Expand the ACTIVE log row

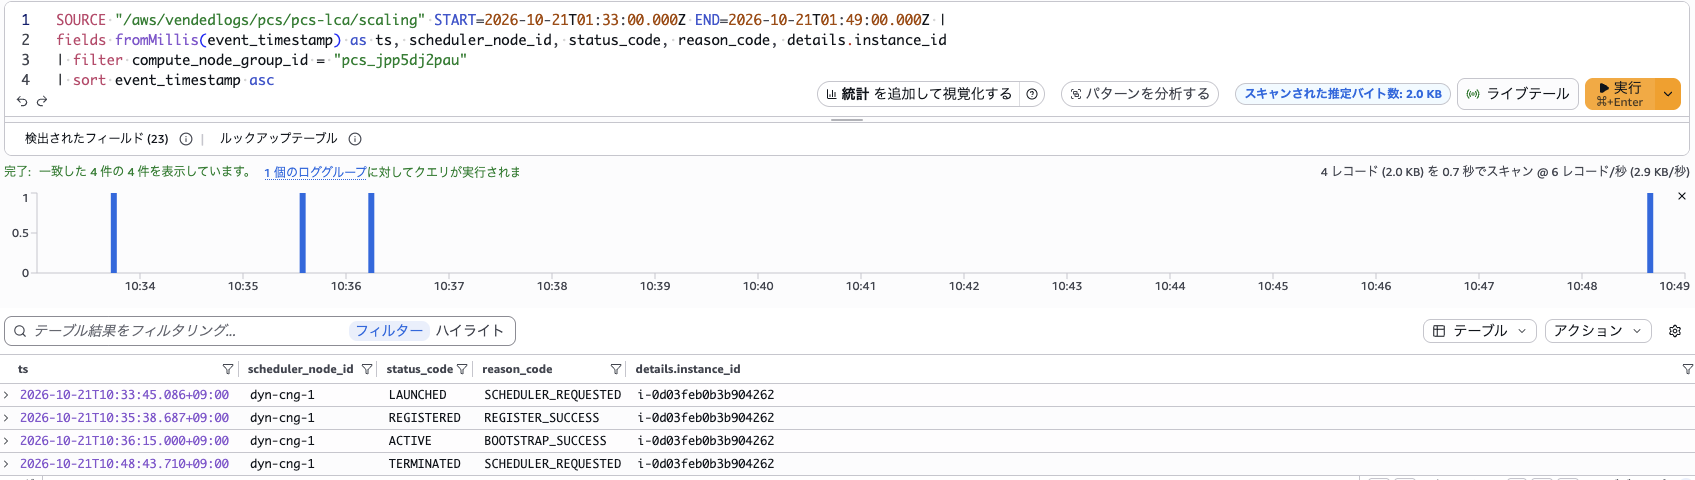coord(7,441)
